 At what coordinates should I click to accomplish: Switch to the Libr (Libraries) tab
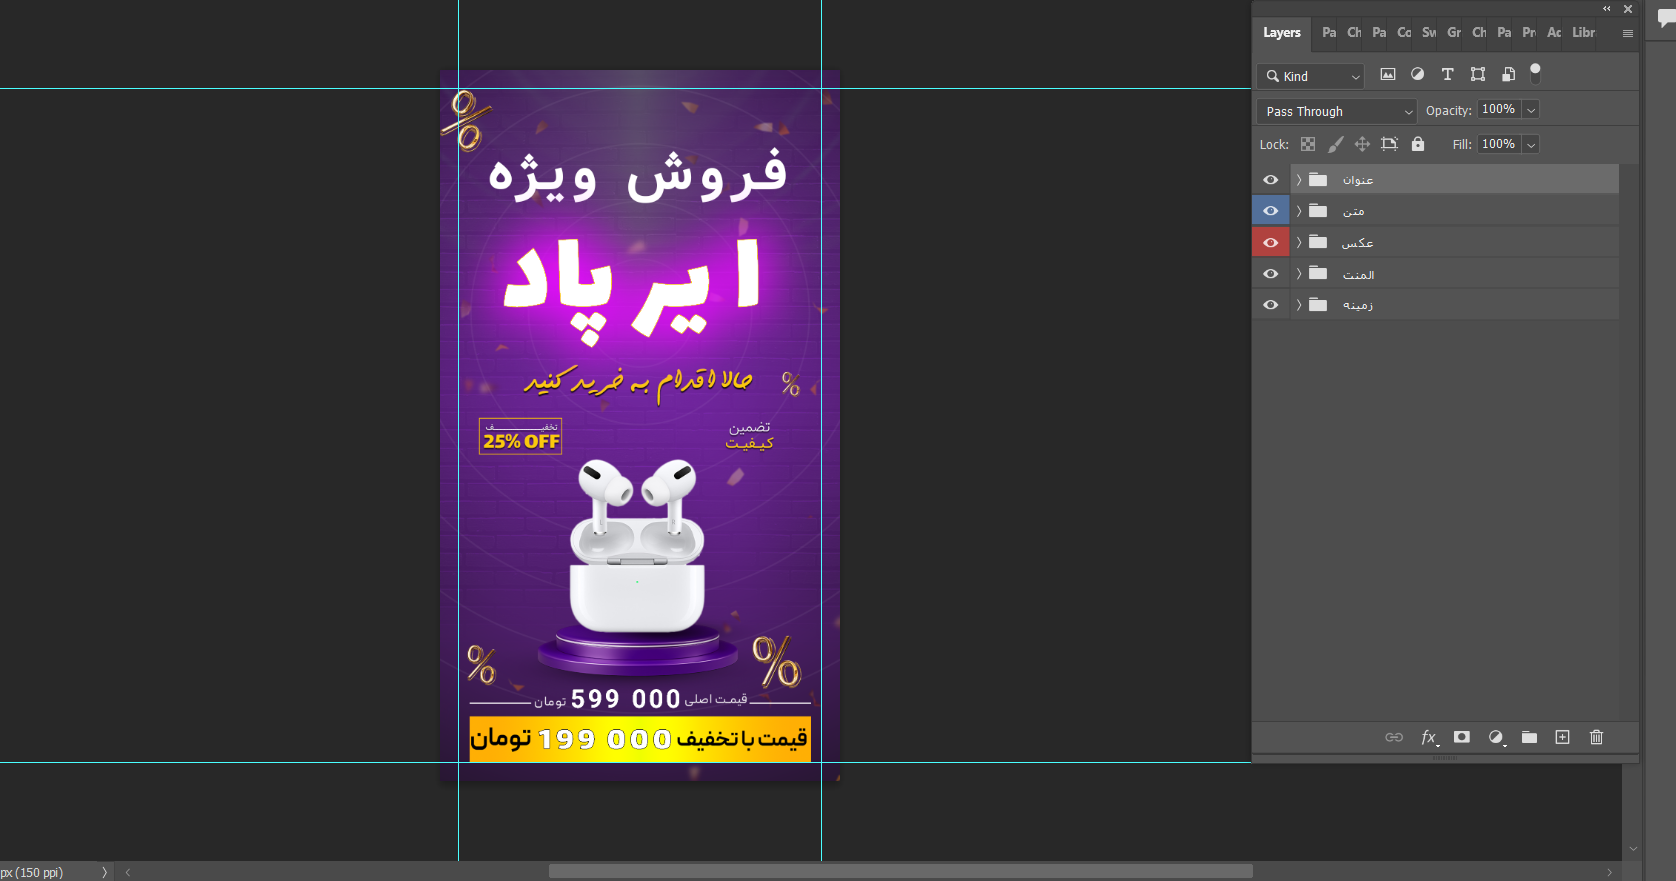1584,33
